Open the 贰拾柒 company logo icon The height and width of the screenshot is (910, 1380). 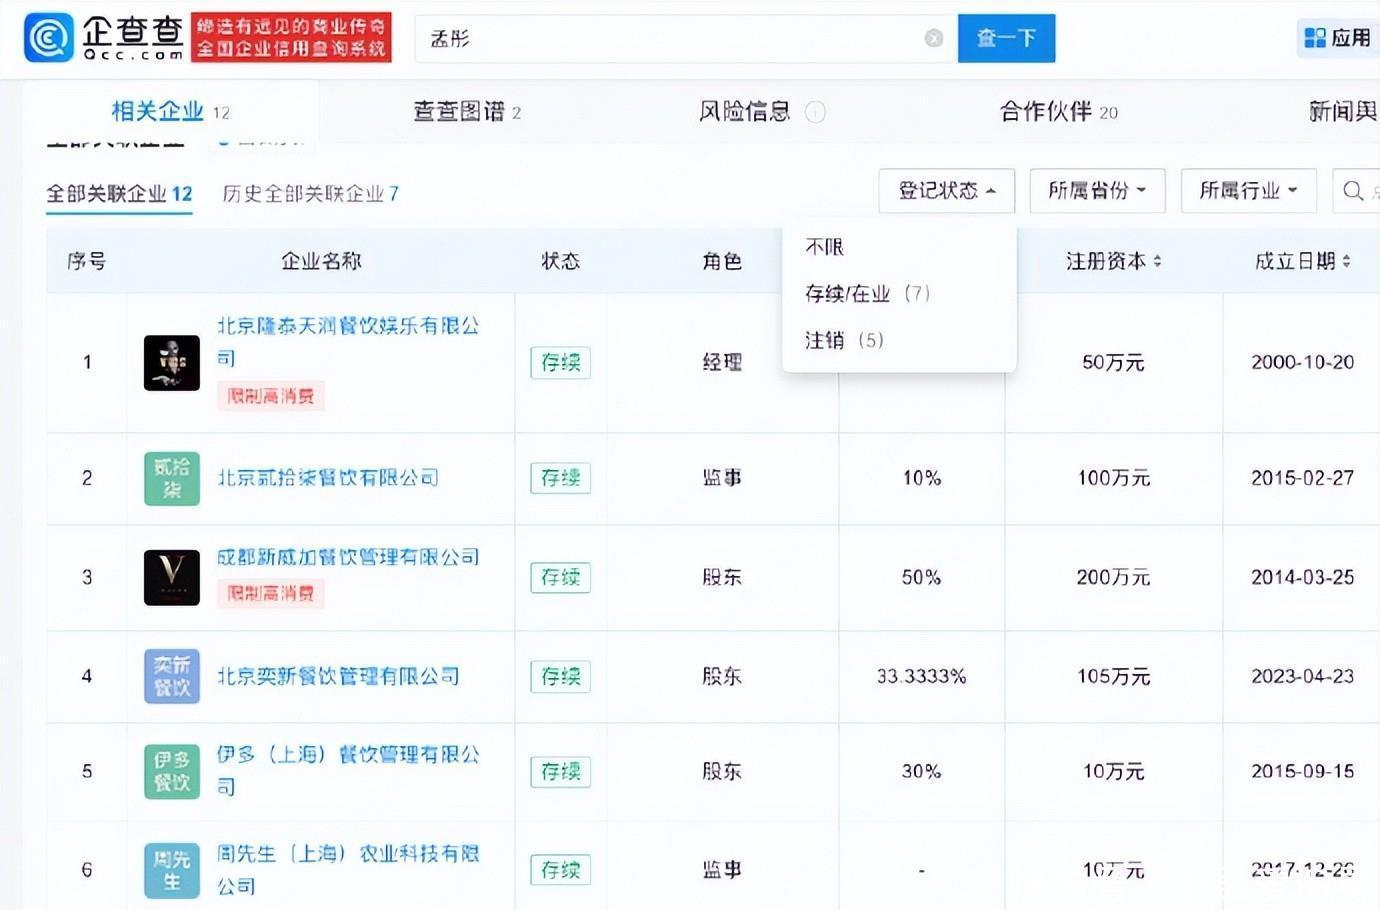click(x=172, y=478)
